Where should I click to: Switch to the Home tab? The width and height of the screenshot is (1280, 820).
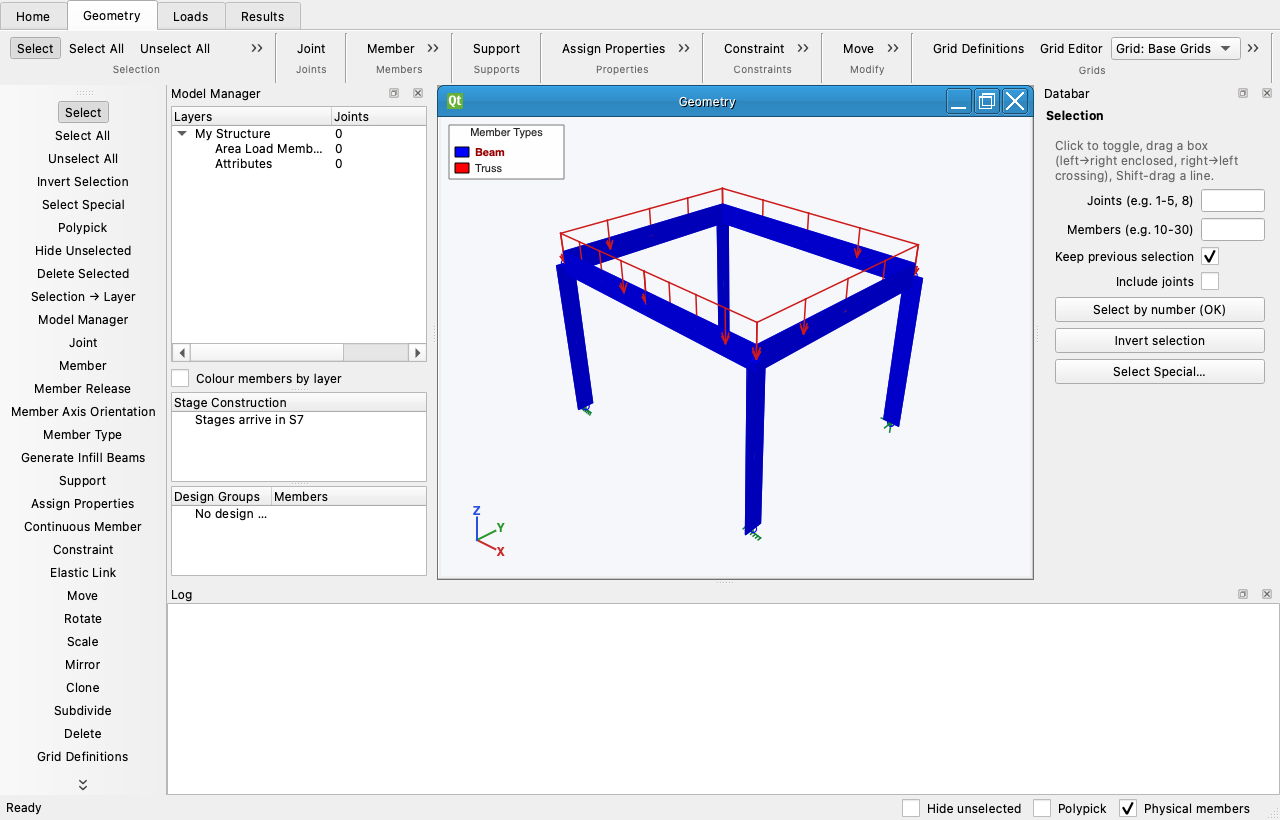coord(33,16)
